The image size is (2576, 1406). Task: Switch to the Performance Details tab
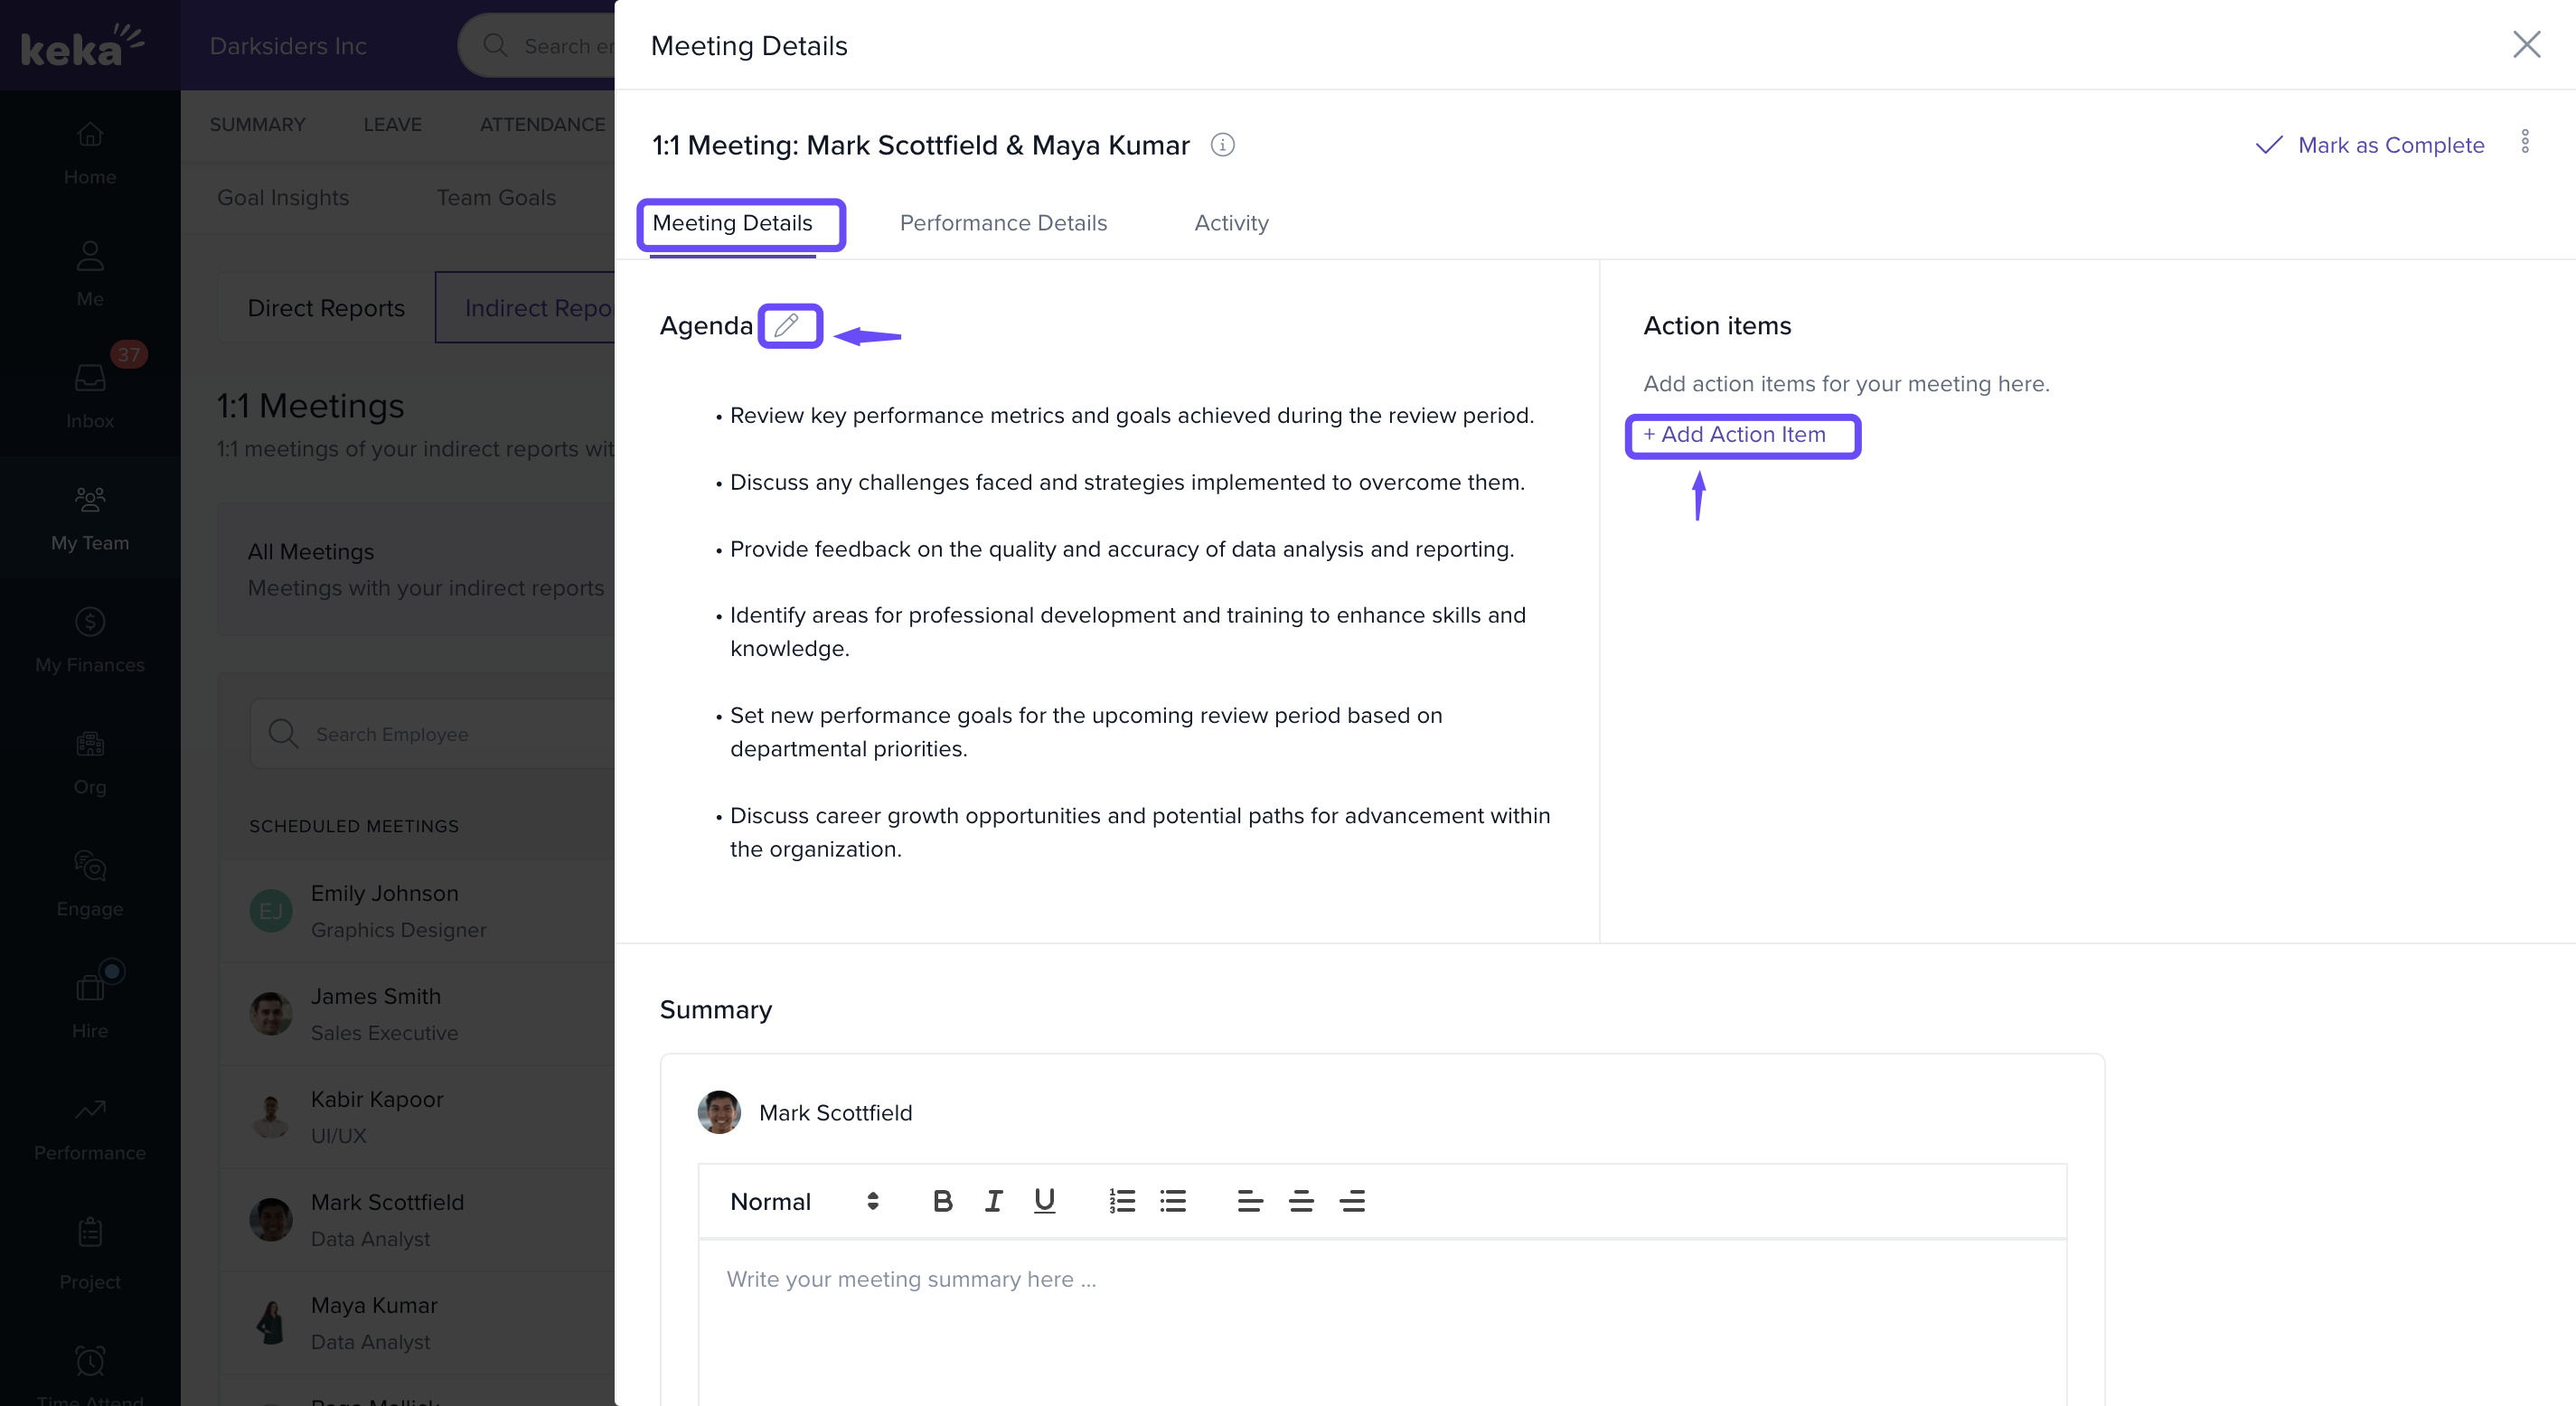point(1003,223)
